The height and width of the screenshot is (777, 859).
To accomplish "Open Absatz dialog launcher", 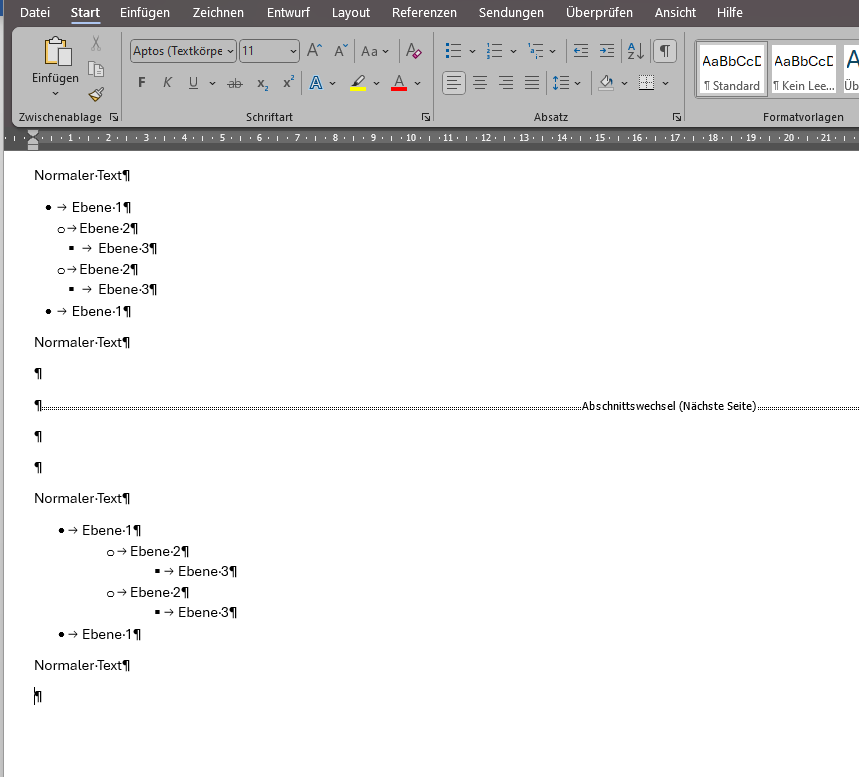I will pos(677,117).
